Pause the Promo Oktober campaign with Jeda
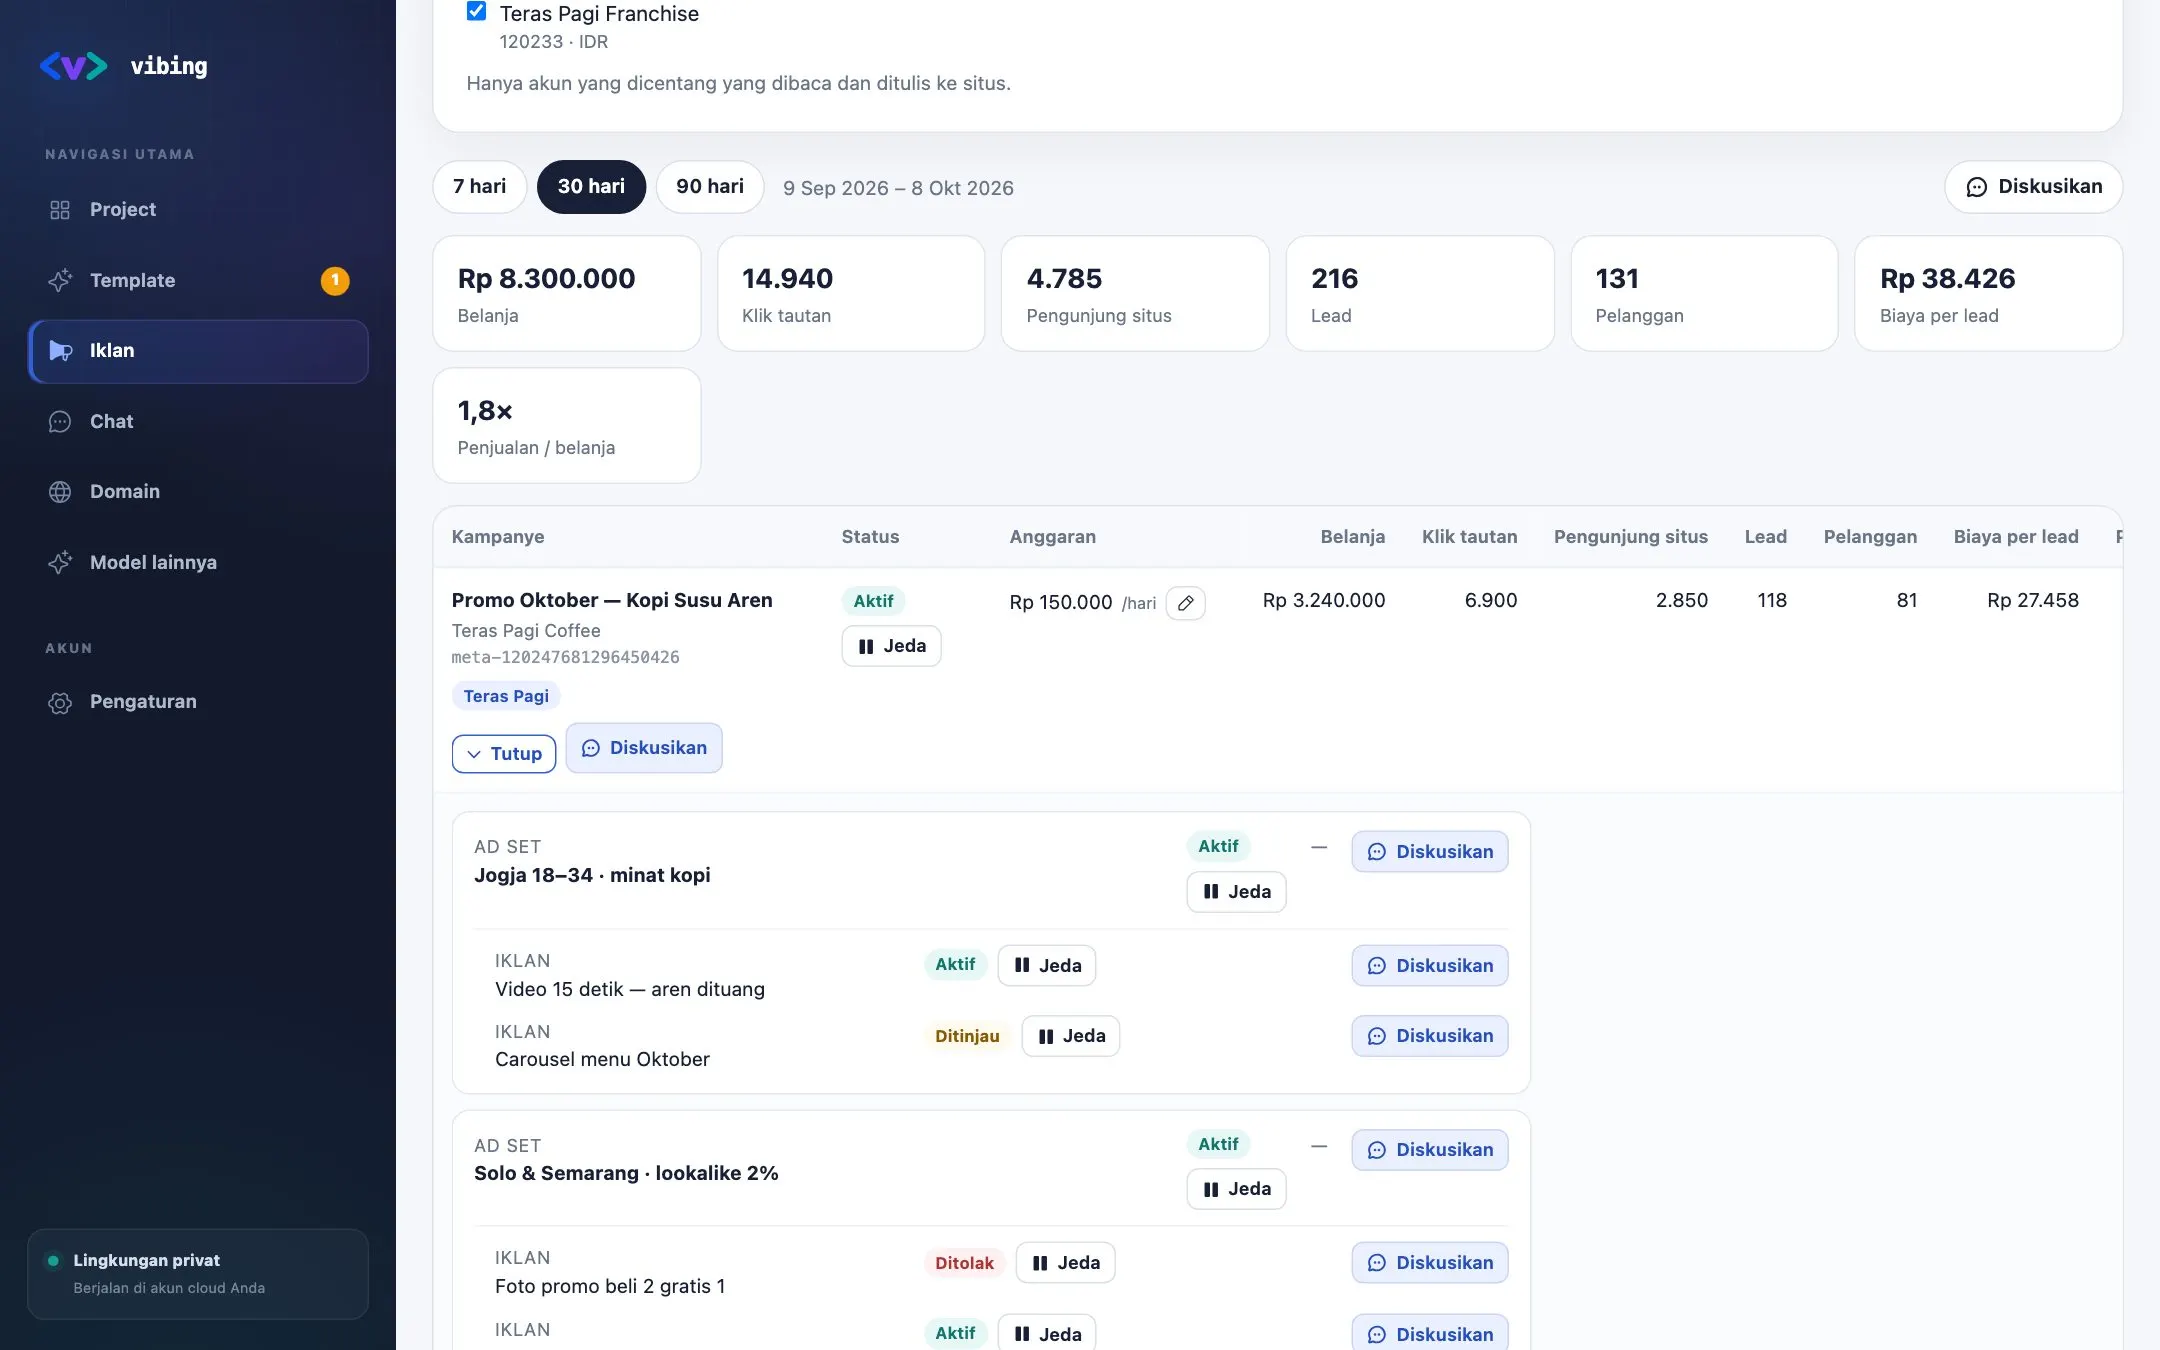This screenshot has width=2160, height=1350. 891,646
